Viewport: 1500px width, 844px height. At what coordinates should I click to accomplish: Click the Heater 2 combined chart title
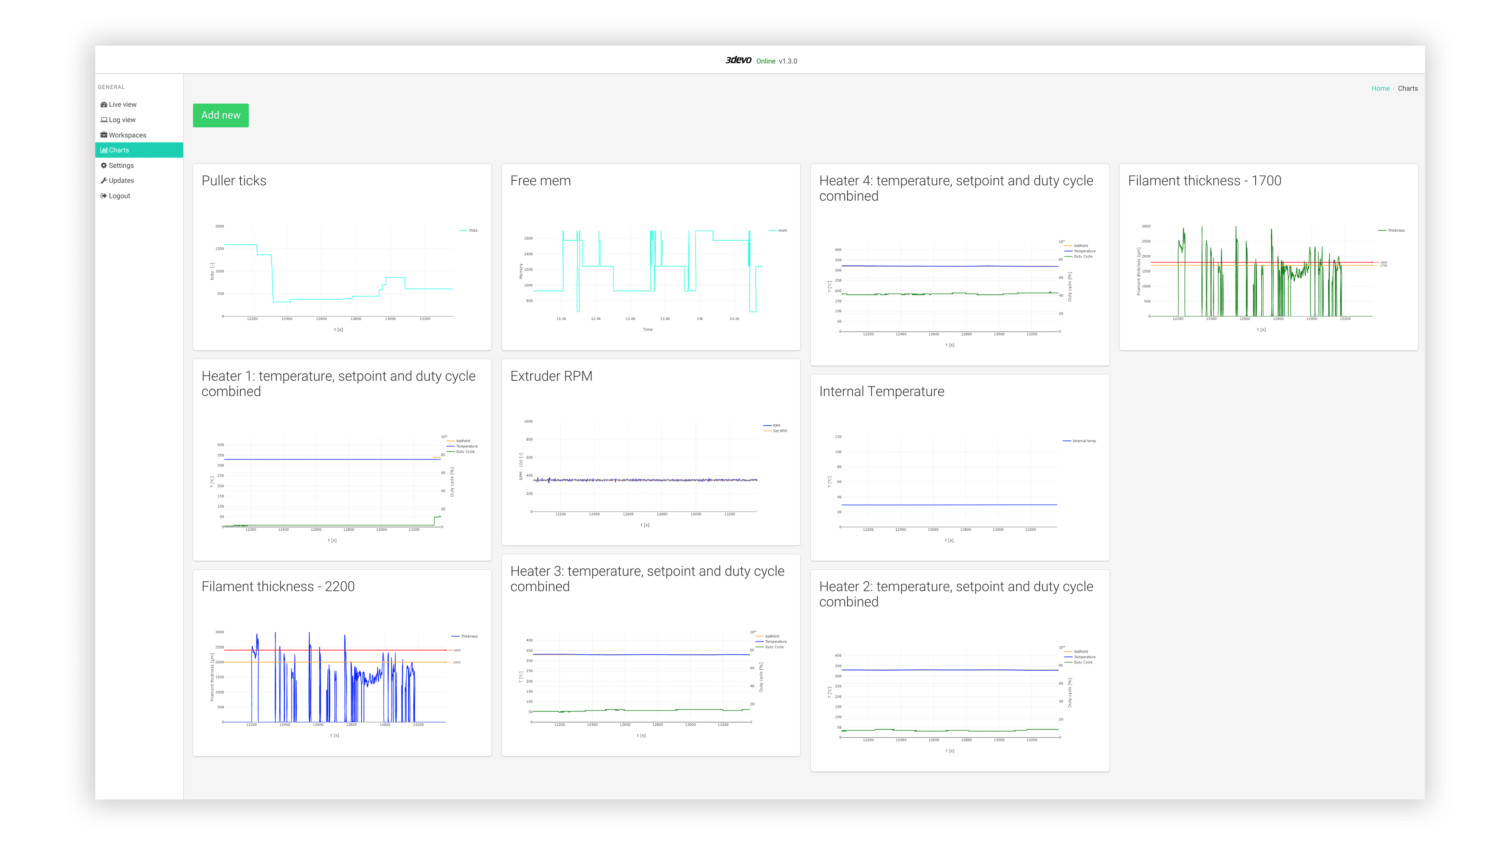pos(956,595)
